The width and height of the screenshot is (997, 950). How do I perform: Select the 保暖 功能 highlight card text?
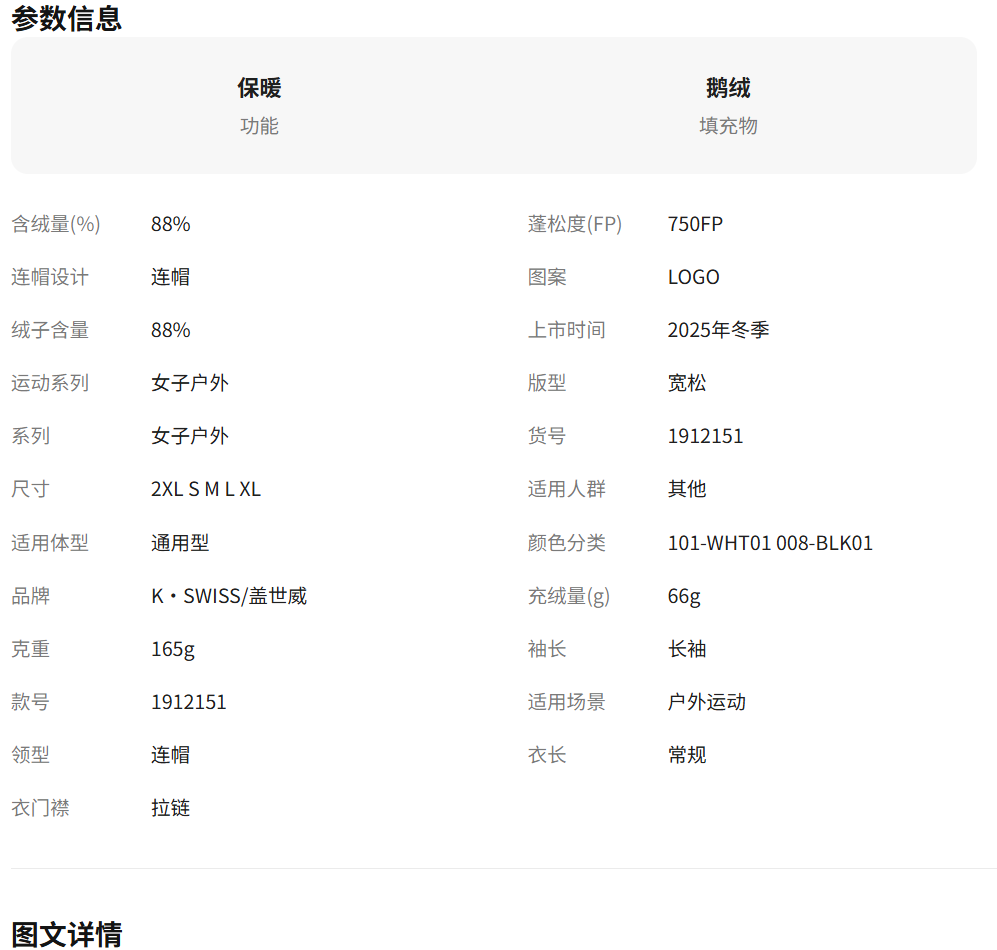pyautogui.click(x=259, y=88)
